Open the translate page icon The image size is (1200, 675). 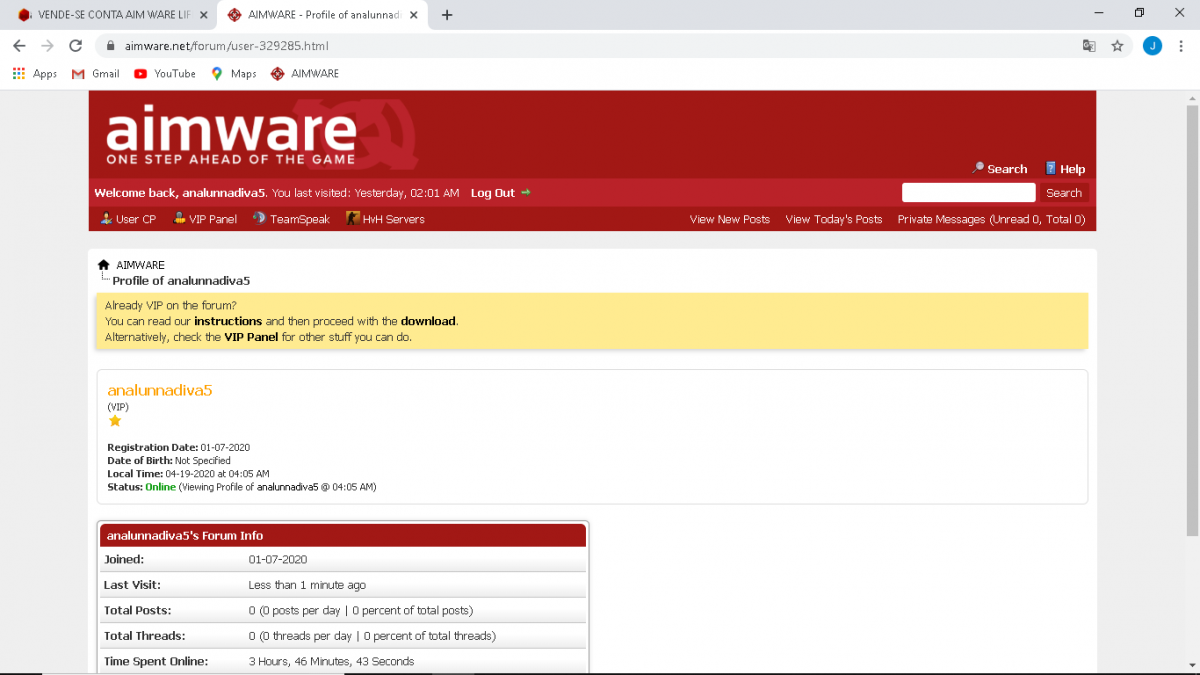(x=1089, y=46)
